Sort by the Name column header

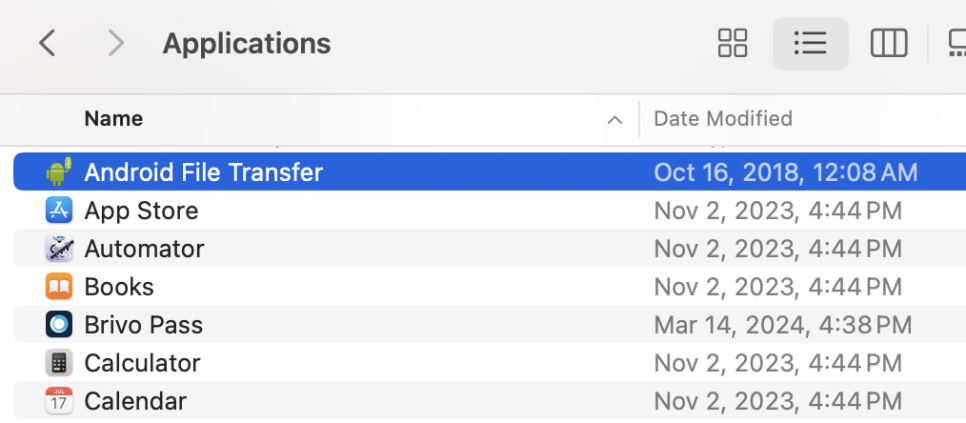[x=113, y=118]
